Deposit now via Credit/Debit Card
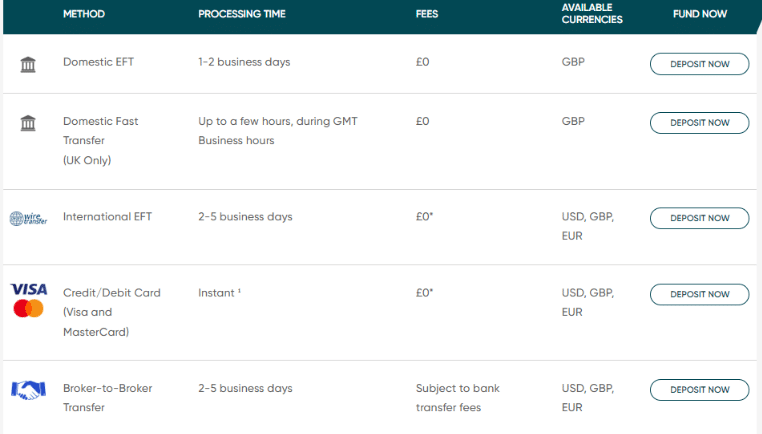Screen dimensions: 762x434 699,295
